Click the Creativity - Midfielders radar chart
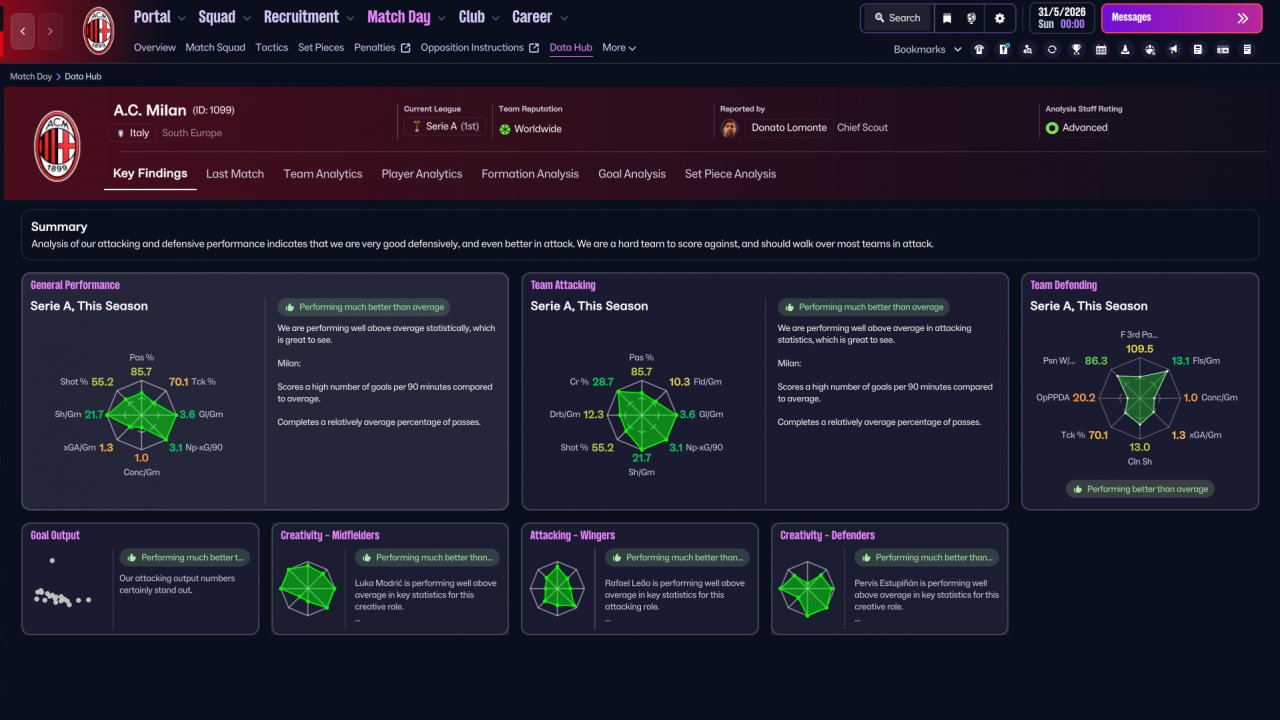 pos(308,587)
